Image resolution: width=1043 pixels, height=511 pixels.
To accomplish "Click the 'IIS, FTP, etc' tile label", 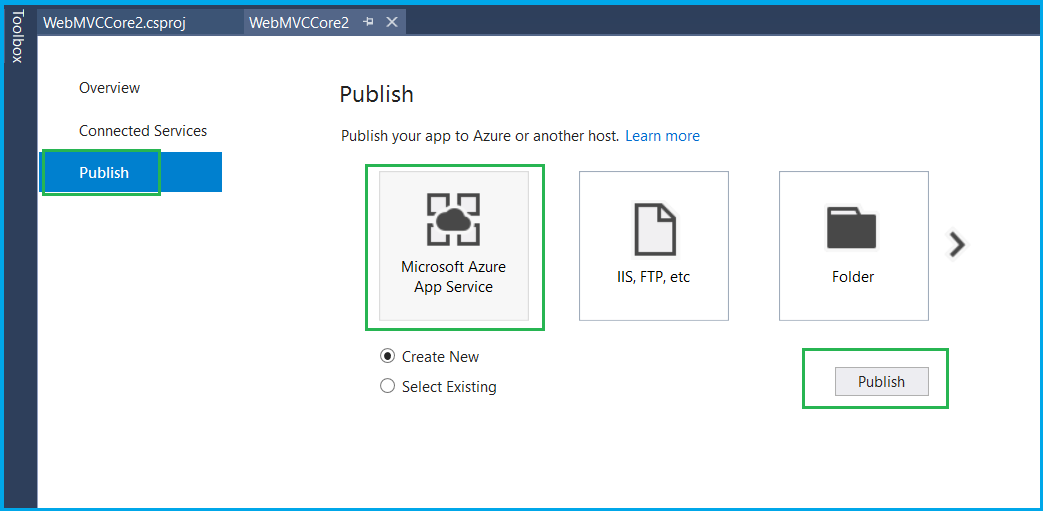I will (x=654, y=277).
